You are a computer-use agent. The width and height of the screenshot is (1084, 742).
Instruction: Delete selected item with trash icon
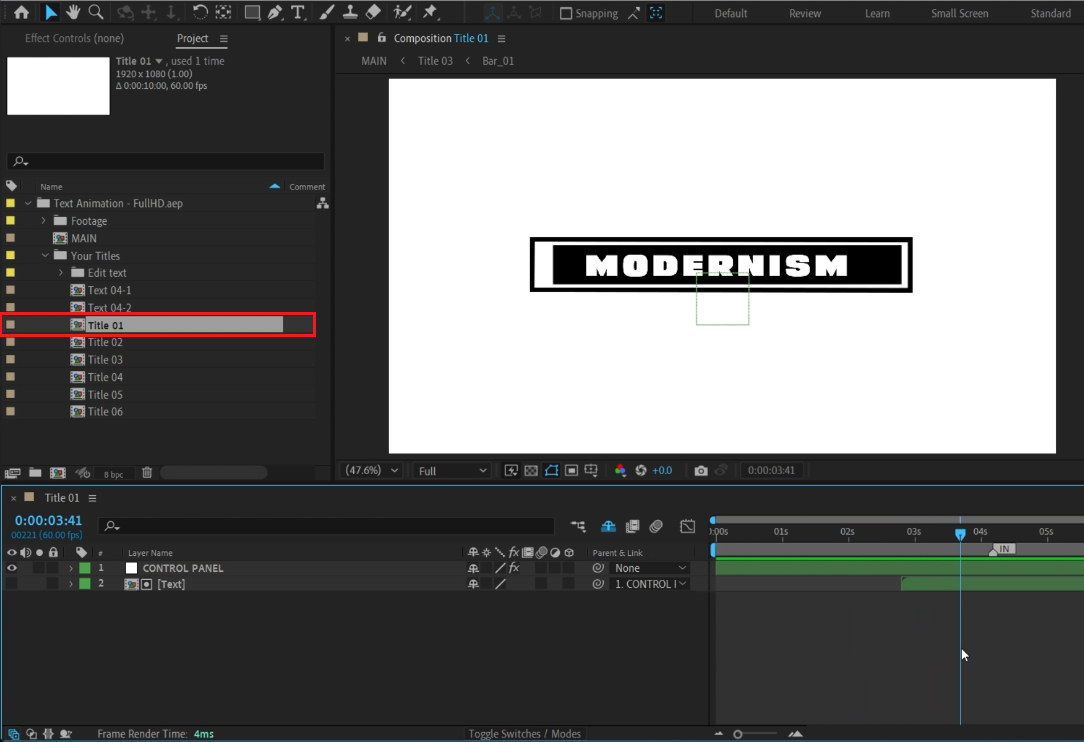(x=147, y=473)
